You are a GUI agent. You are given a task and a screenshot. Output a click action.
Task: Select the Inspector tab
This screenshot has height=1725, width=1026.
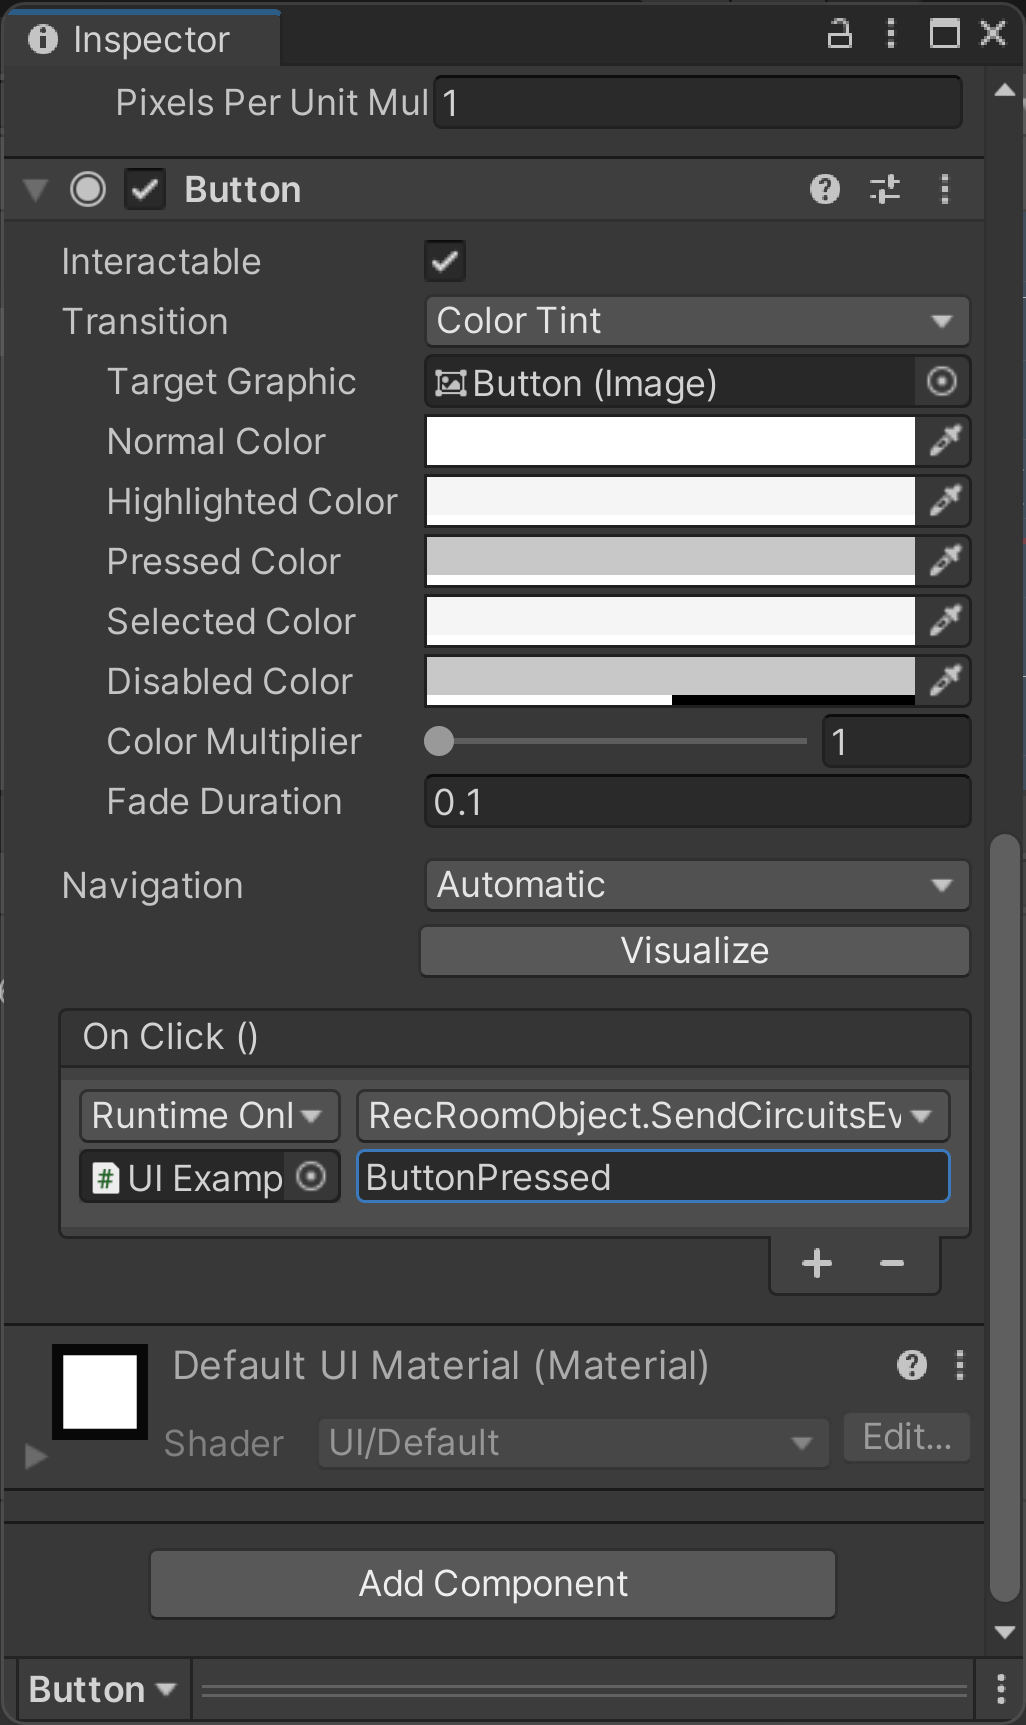pyautogui.click(x=140, y=39)
